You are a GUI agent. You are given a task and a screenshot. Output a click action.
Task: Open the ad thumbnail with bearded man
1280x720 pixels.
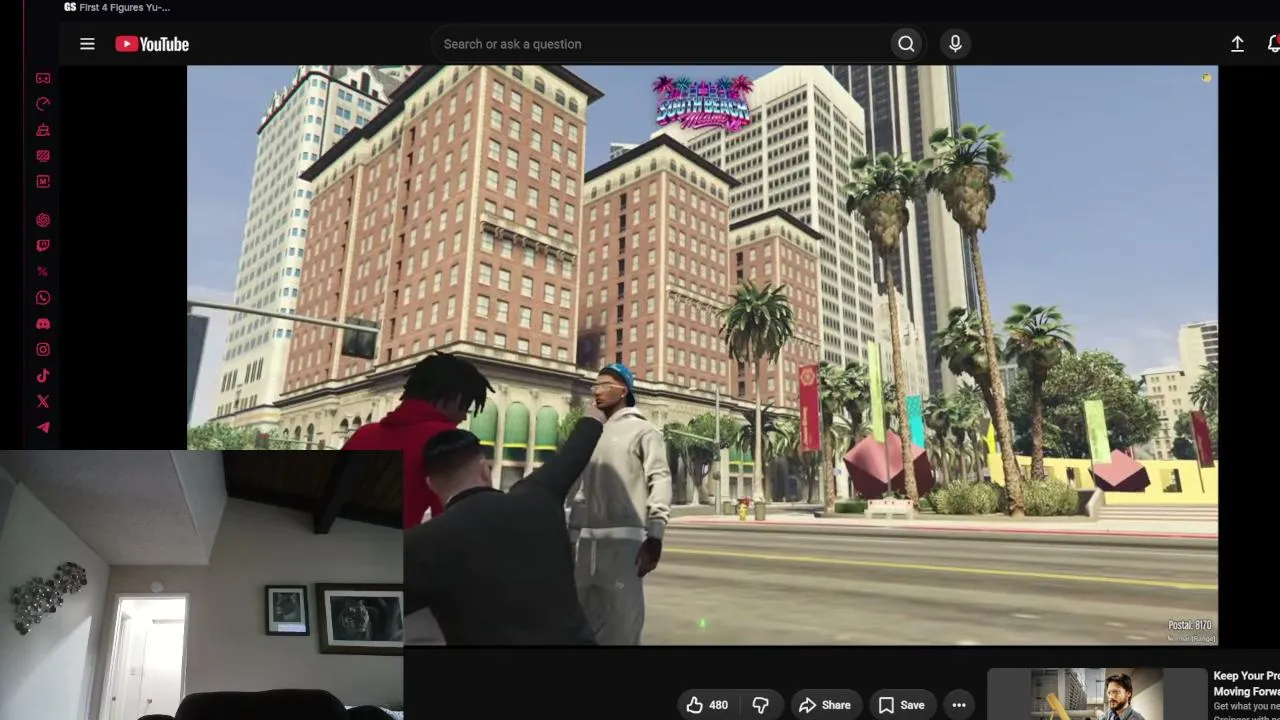(1098, 694)
